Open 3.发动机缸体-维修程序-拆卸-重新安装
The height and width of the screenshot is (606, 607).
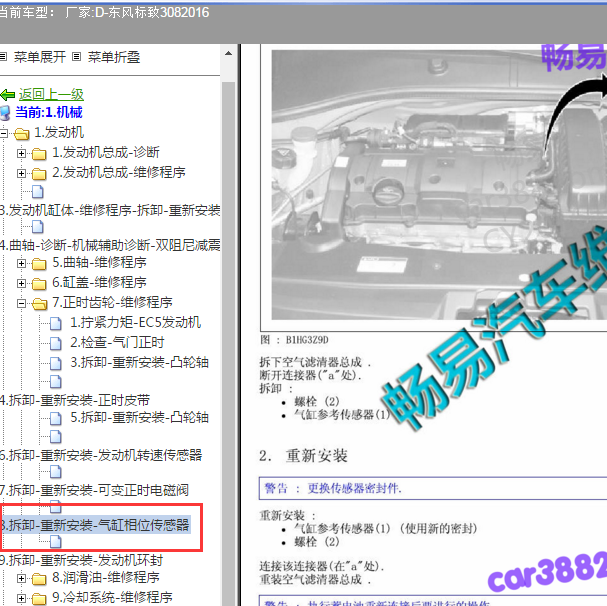(x=110, y=210)
